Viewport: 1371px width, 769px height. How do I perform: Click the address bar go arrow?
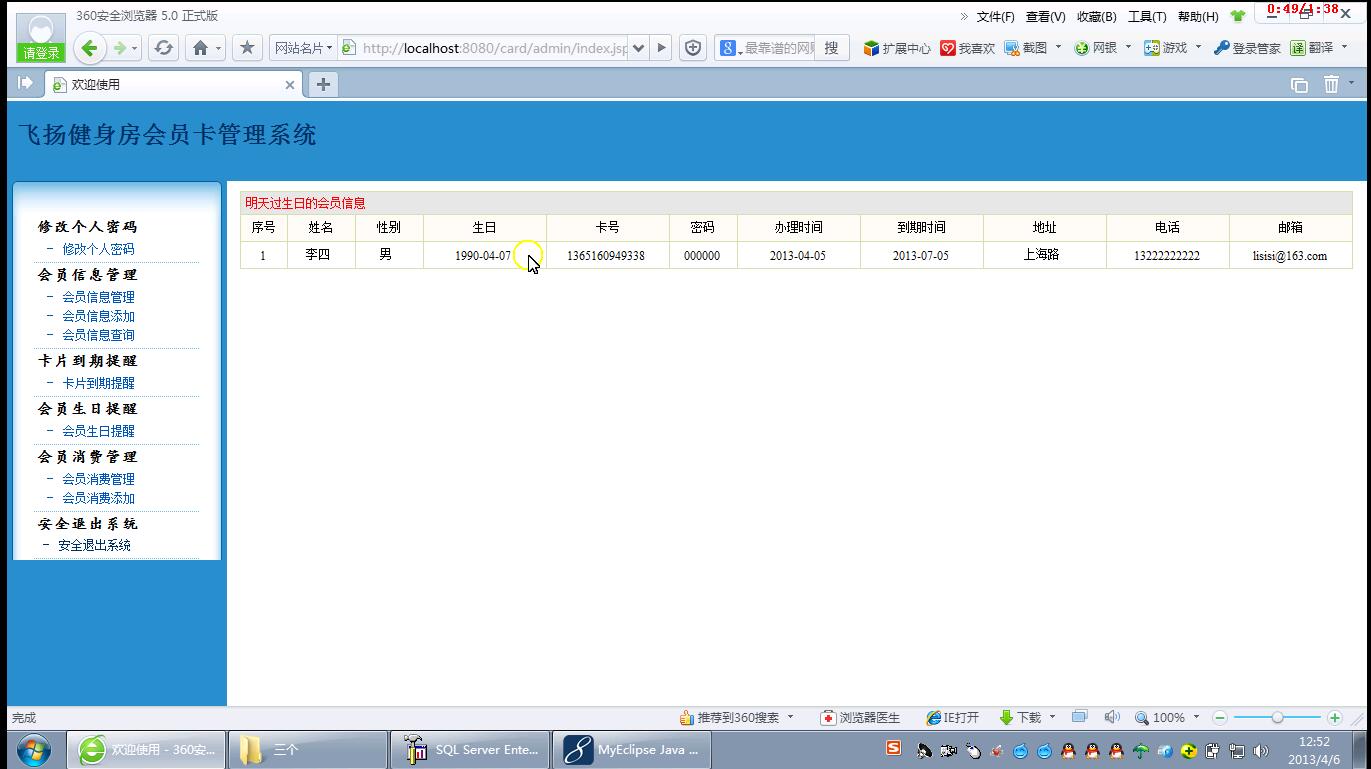pyautogui.click(x=661, y=48)
